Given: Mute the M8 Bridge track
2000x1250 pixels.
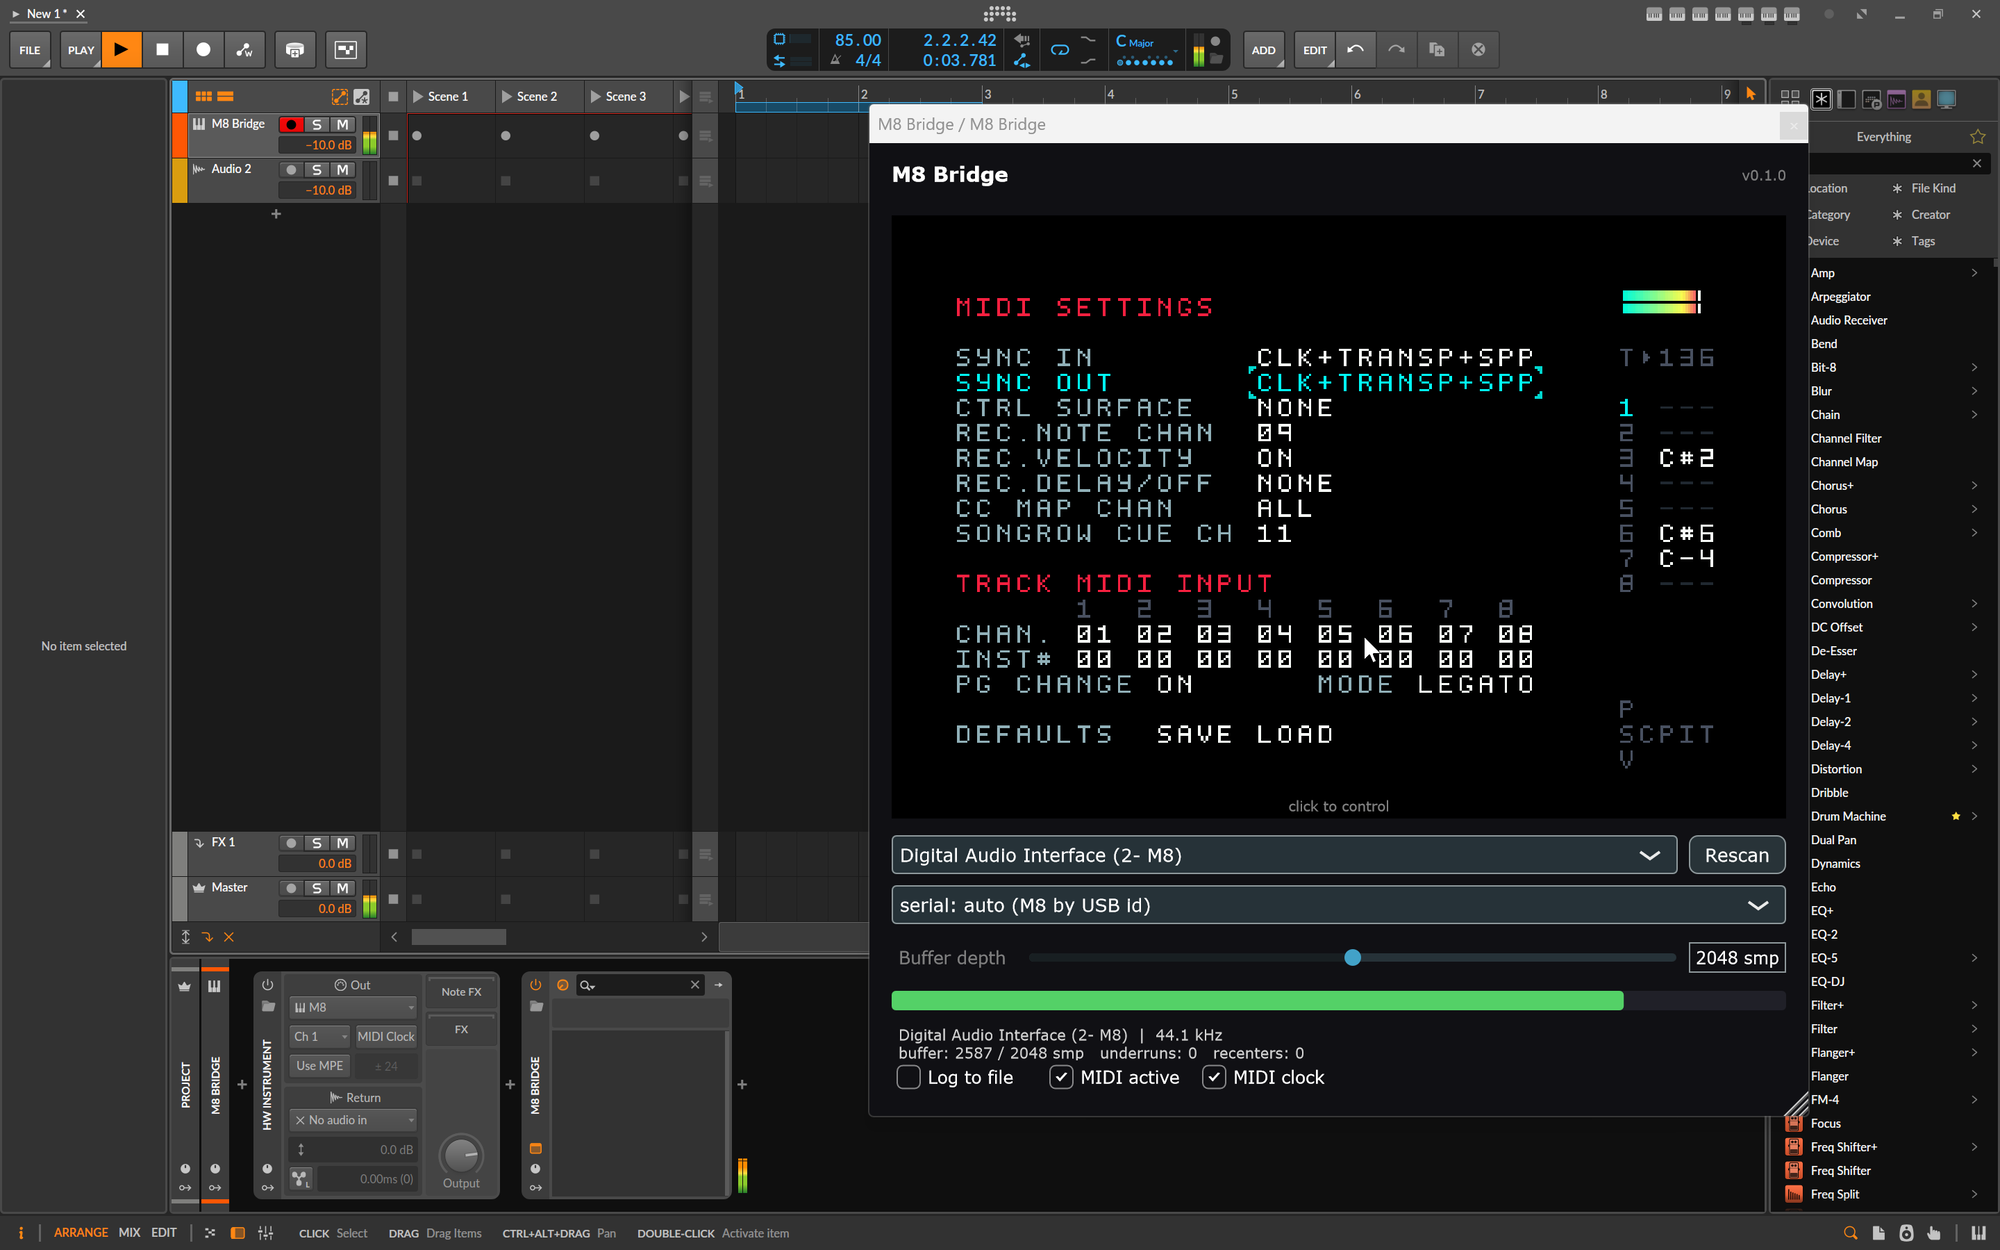Looking at the screenshot, I should coord(342,124).
